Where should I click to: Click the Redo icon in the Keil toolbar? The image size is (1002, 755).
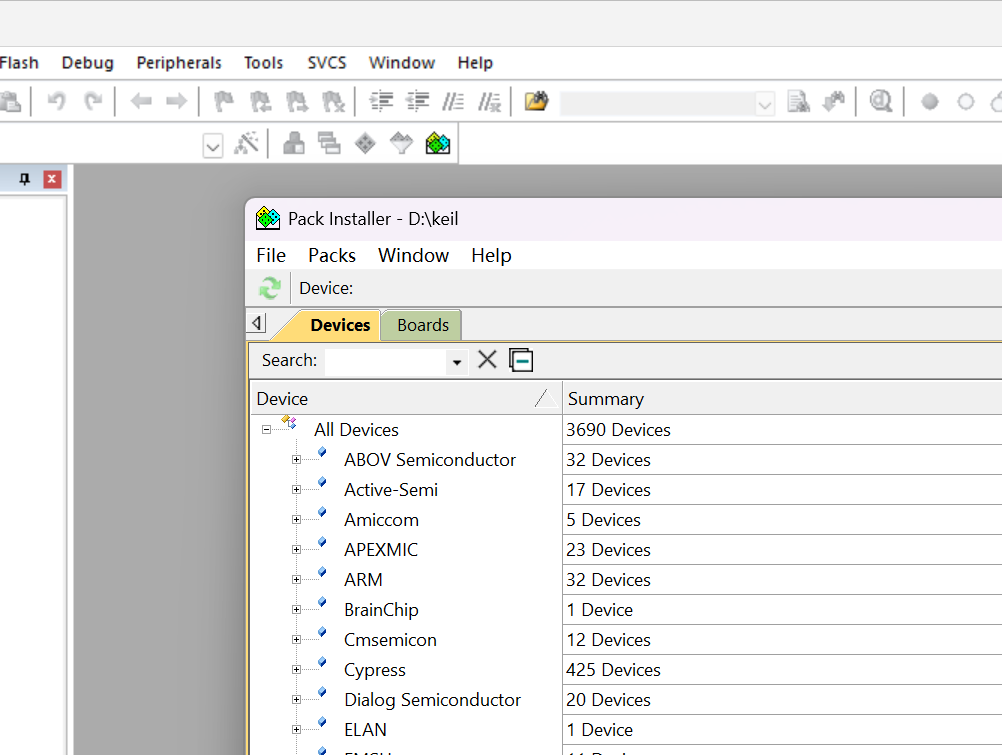coord(93,101)
